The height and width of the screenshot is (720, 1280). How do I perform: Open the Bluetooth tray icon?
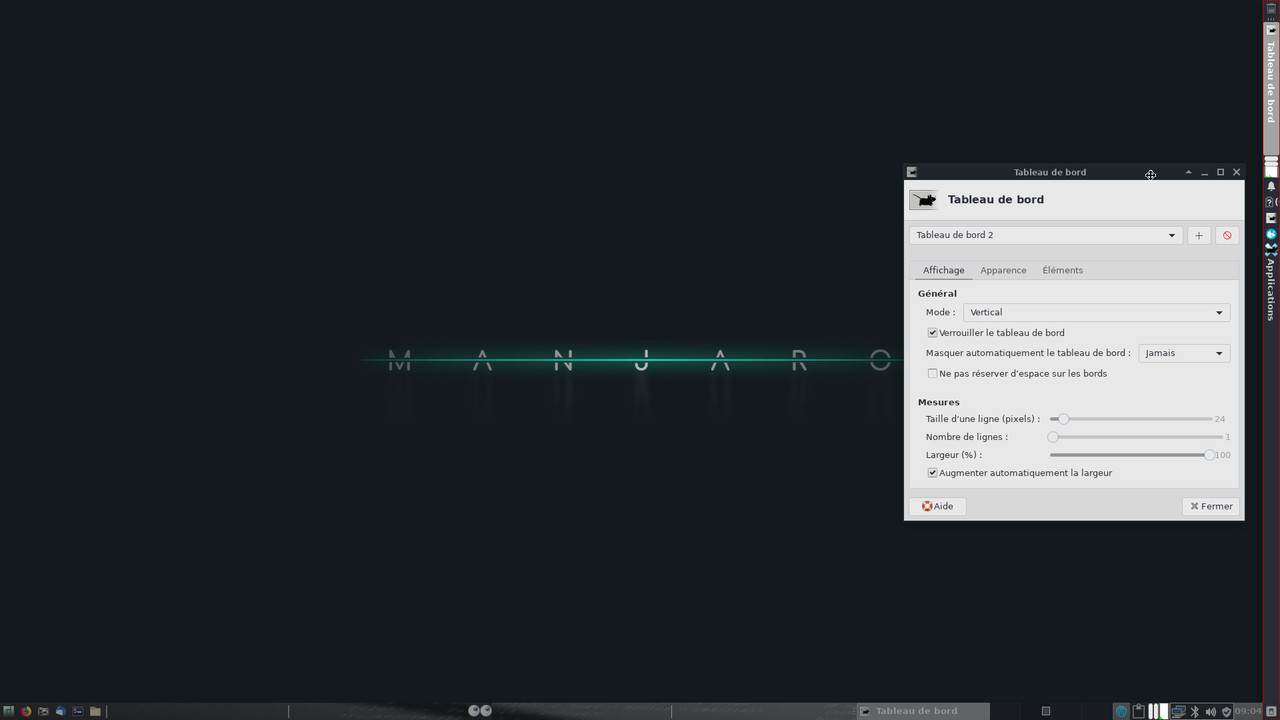point(1194,711)
